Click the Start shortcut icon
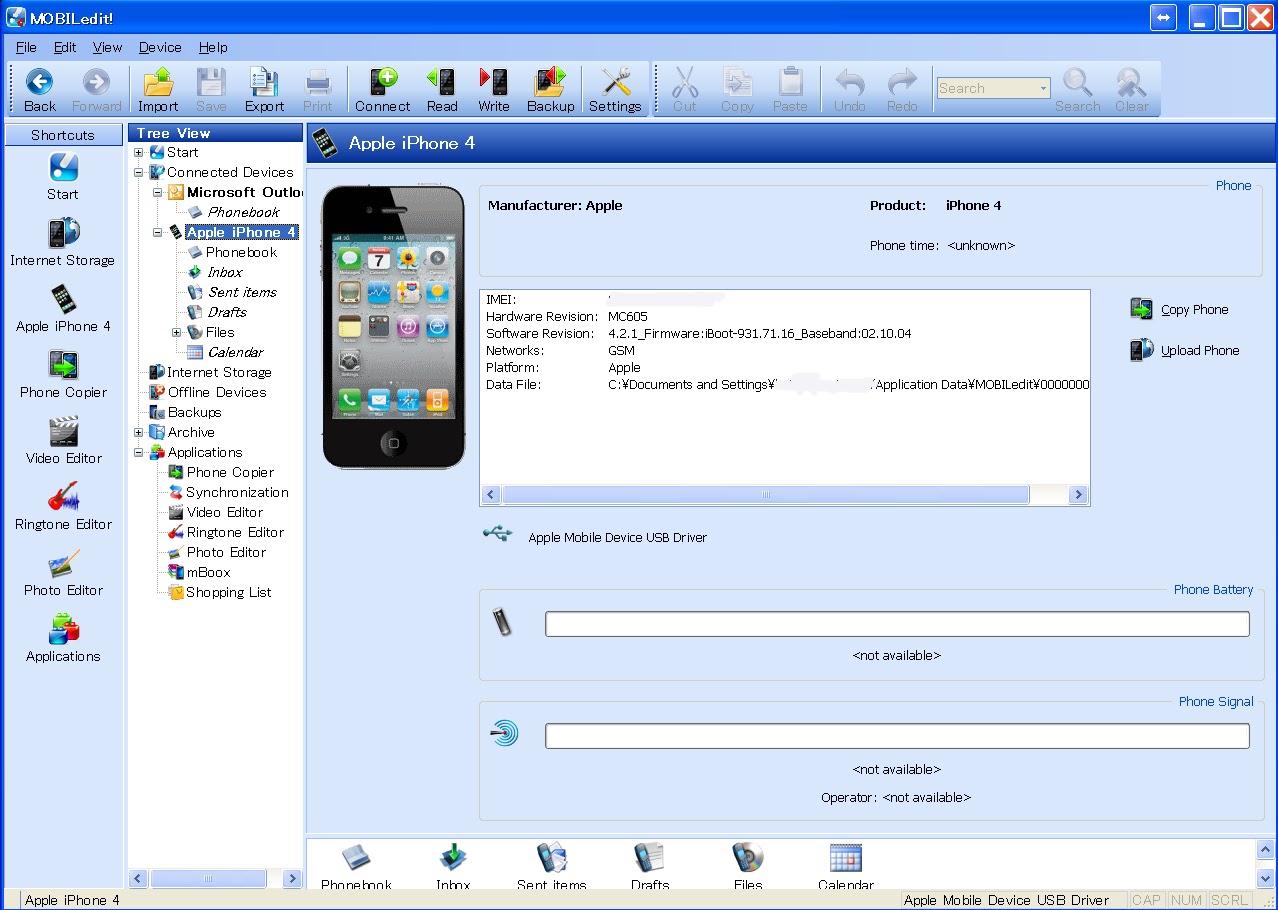This screenshot has width=1278, height=910. pyautogui.click(x=62, y=176)
